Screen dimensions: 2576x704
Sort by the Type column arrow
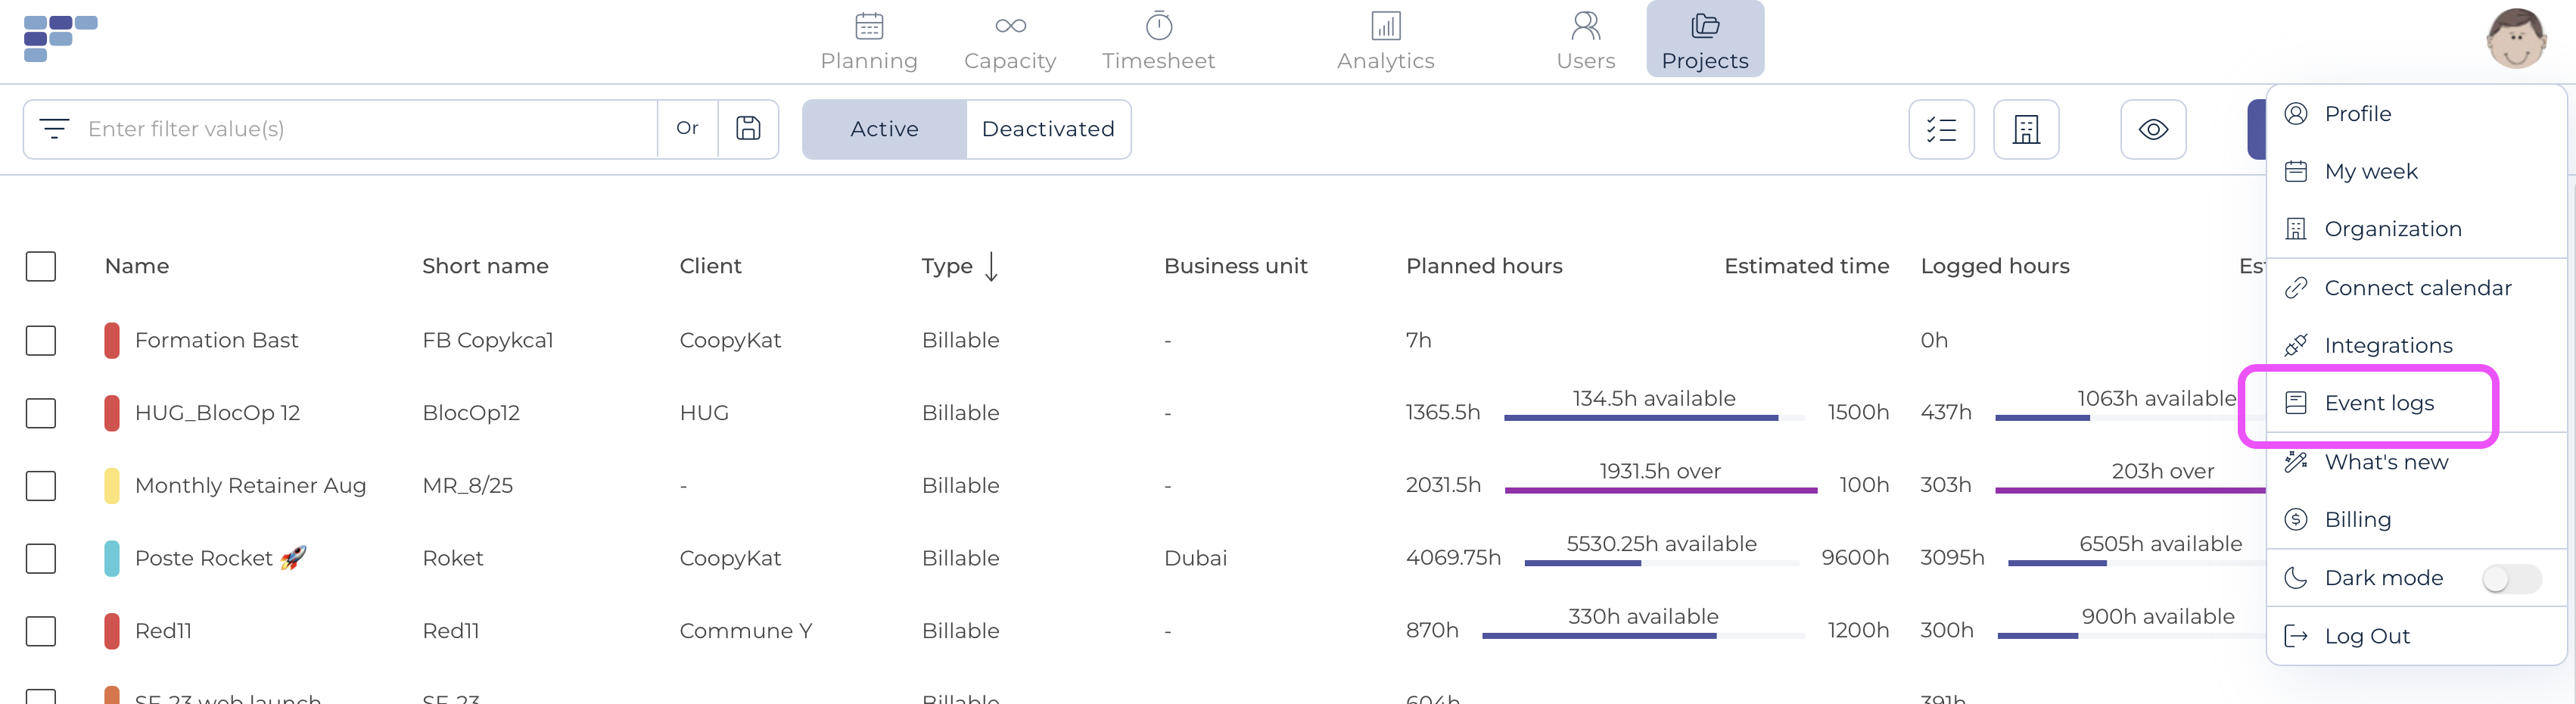pos(991,266)
